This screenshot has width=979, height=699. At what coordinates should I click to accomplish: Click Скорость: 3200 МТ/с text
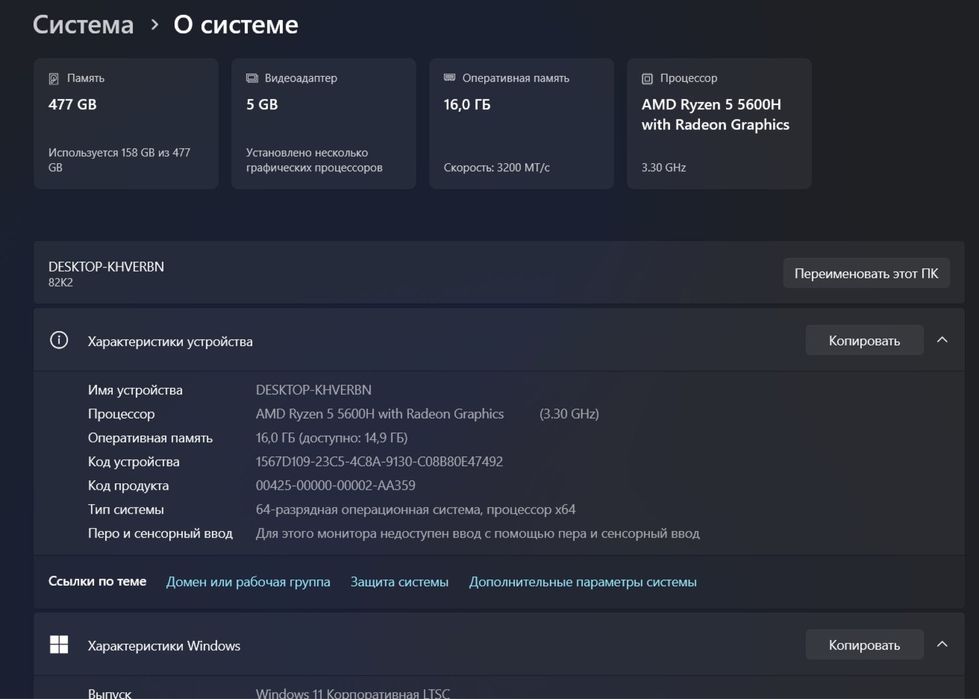[x=497, y=167]
